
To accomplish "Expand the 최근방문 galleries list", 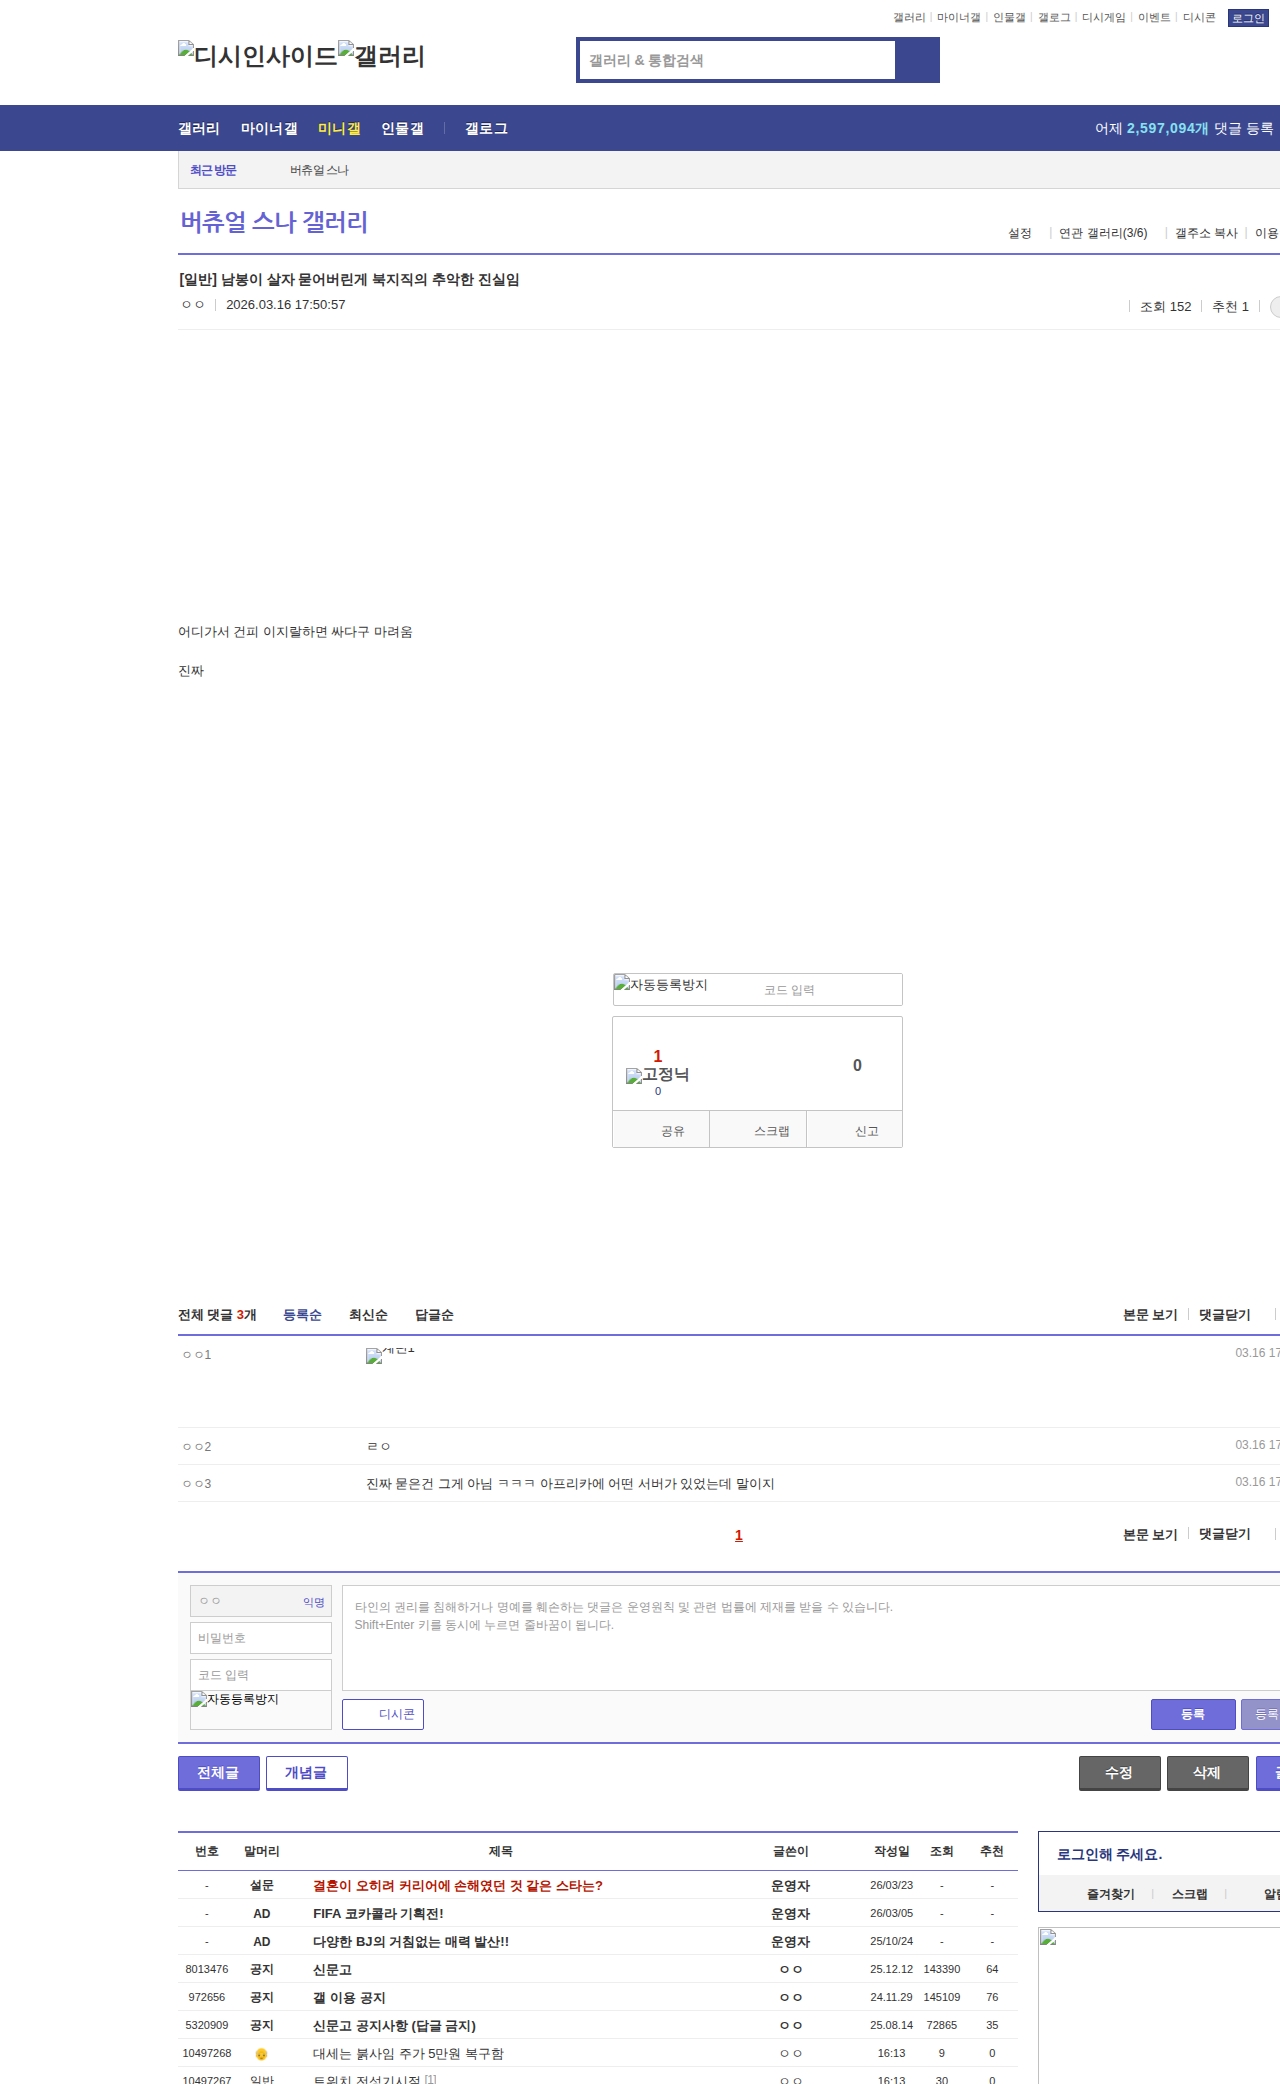I will pyautogui.click(x=213, y=171).
